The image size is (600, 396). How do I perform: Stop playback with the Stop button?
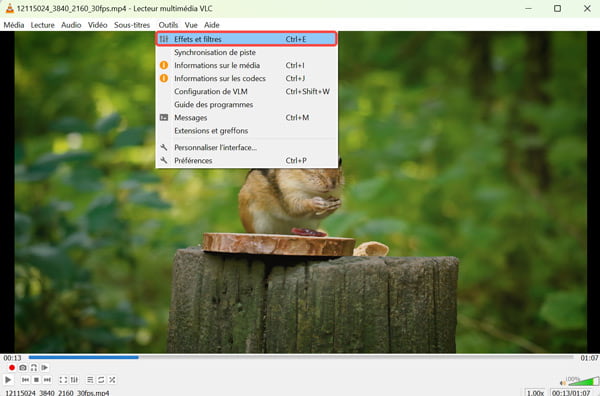coord(36,380)
